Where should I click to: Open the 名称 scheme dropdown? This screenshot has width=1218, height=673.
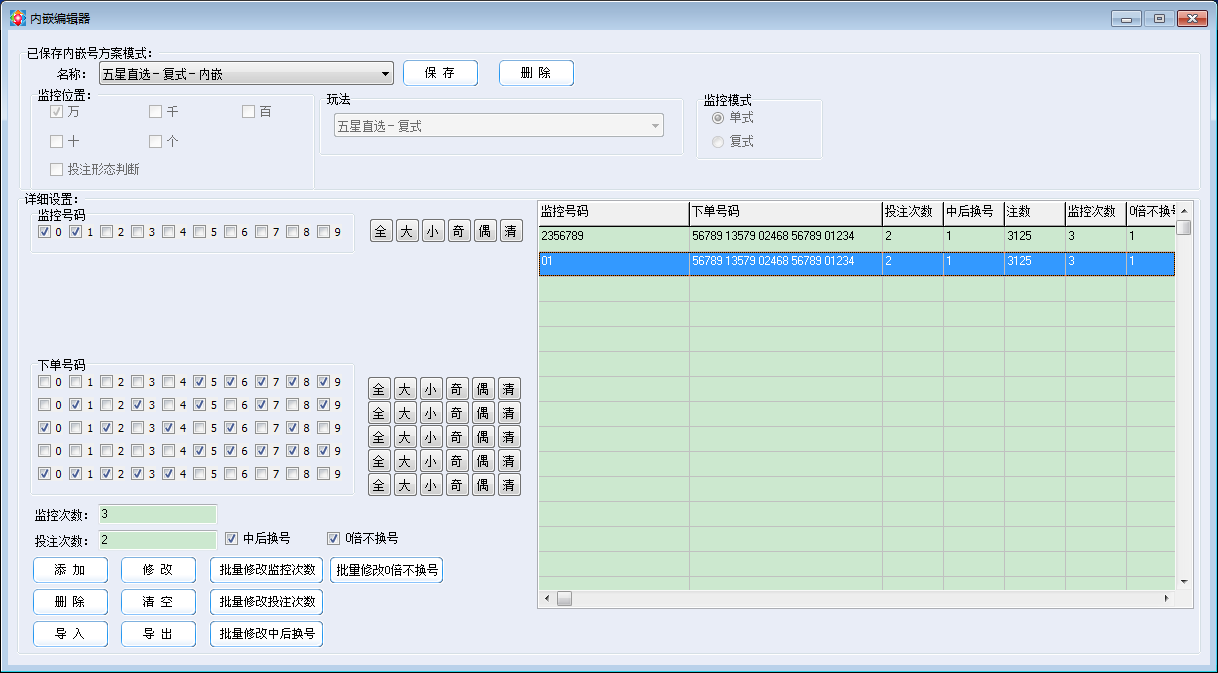click(x=386, y=74)
